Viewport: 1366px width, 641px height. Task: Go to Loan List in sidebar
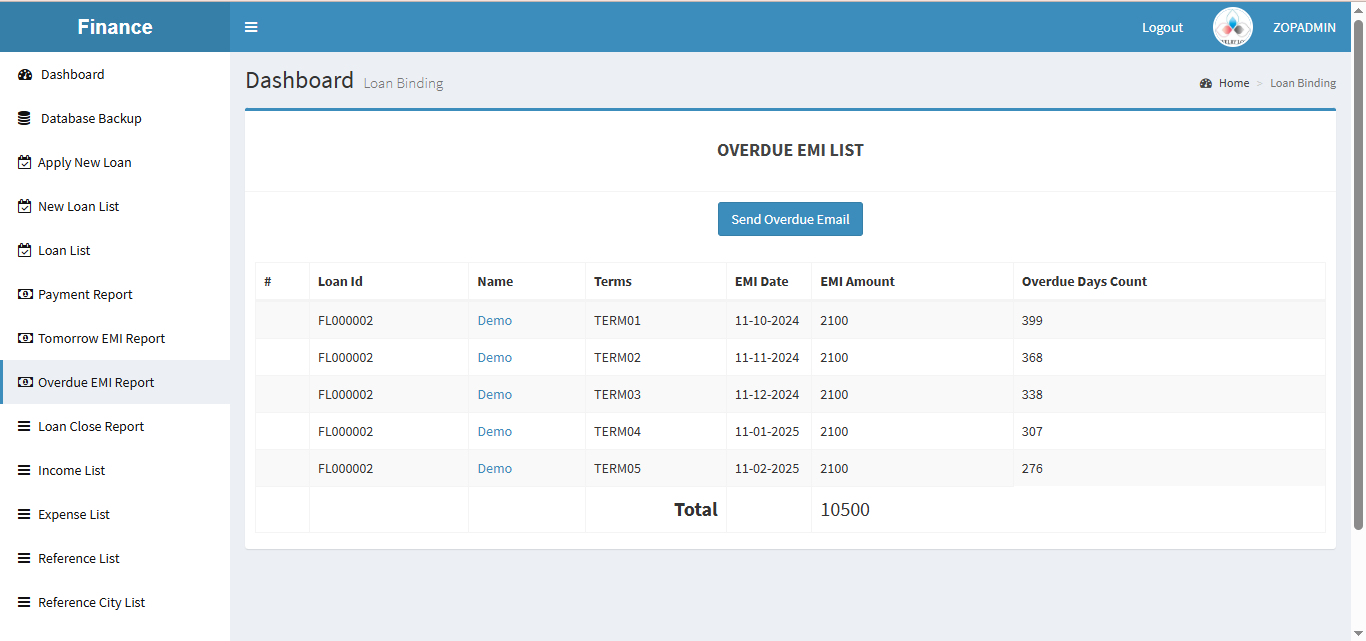[64, 251]
